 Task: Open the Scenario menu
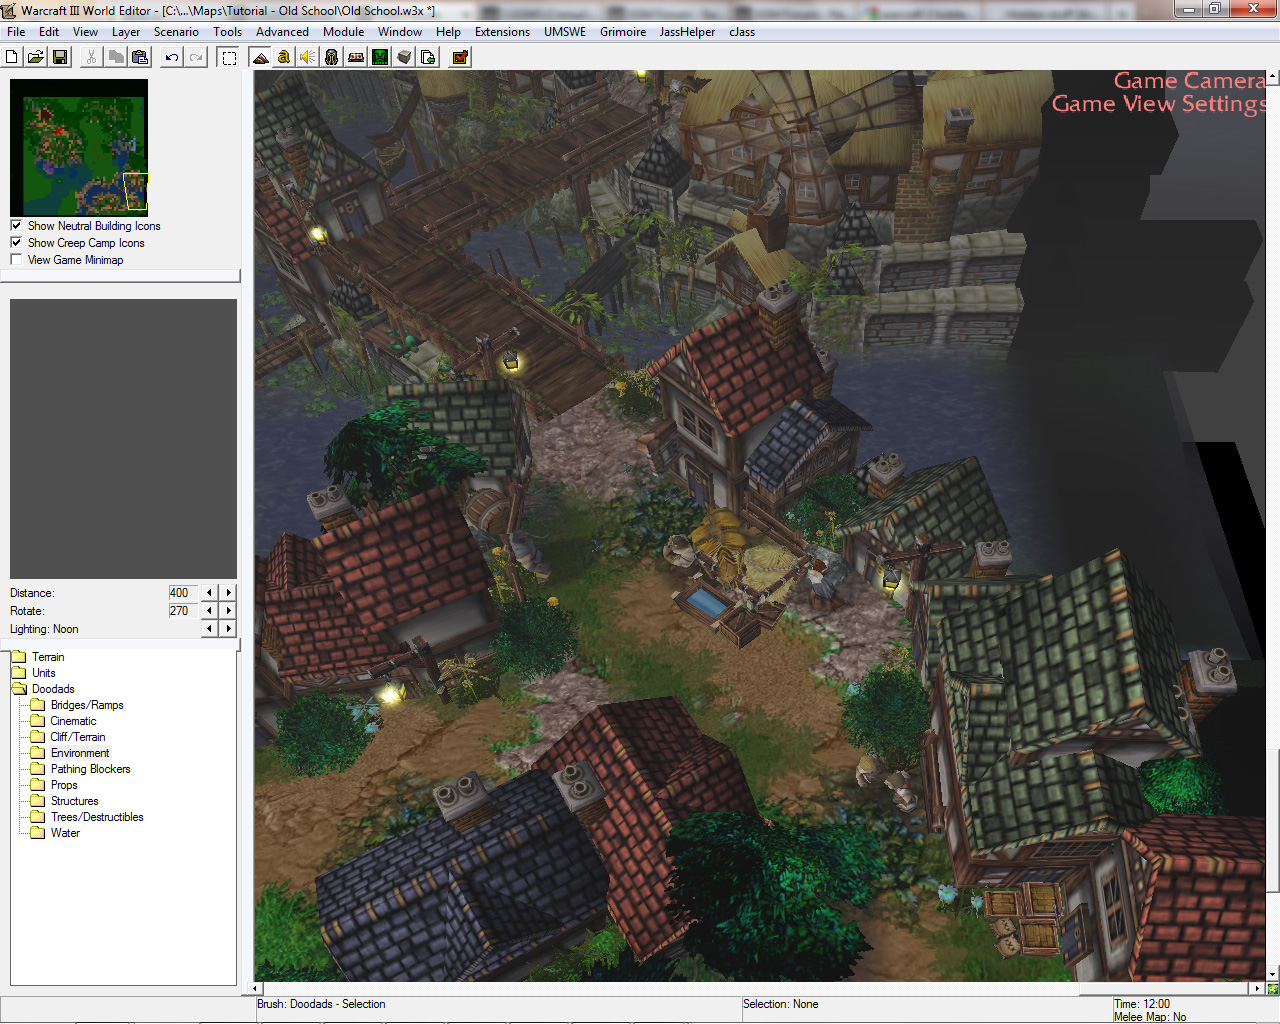pyautogui.click(x=176, y=32)
